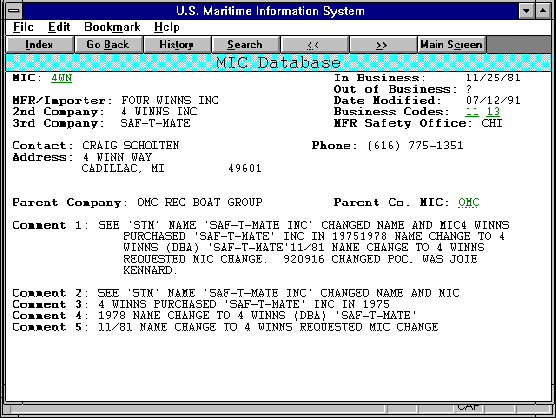Open the Edit menu
Image resolution: width=556 pixels, height=418 pixels.
59,27
